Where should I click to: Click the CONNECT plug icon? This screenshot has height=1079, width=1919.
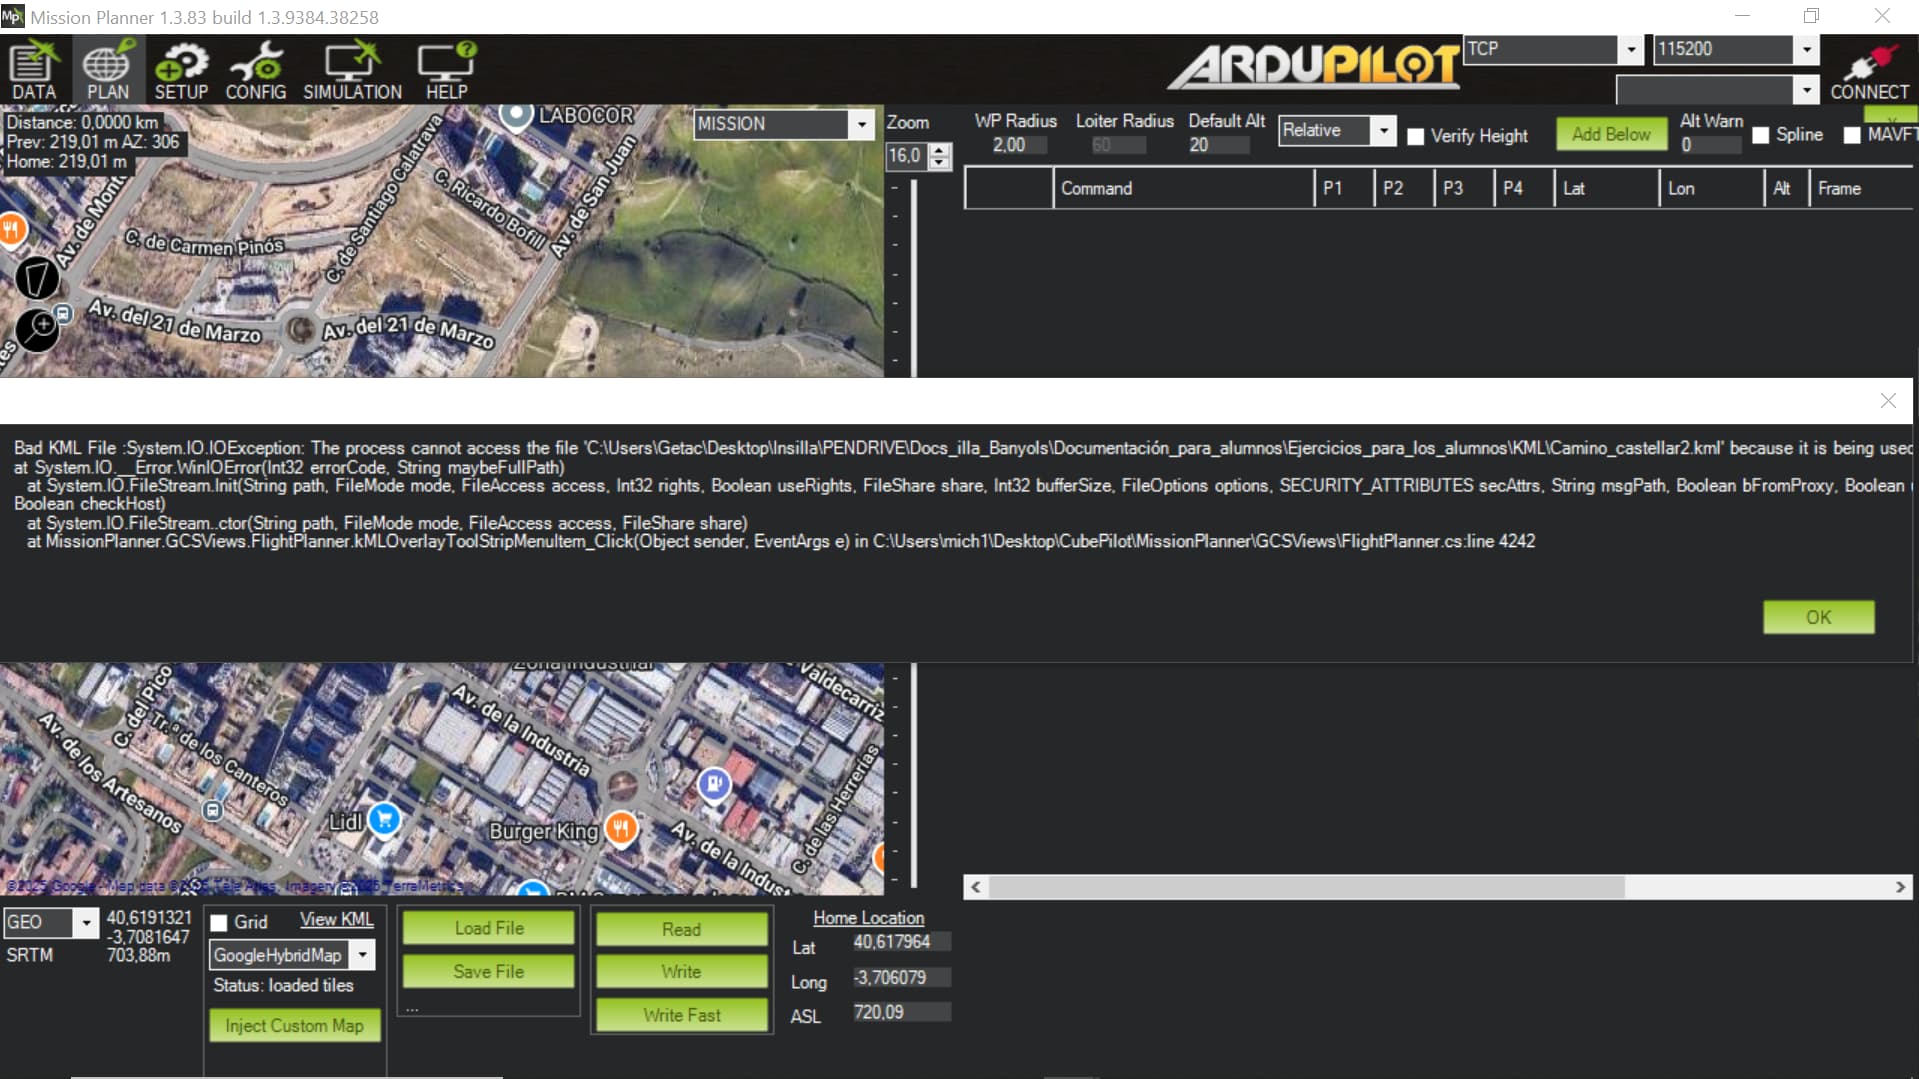(1868, 72)
